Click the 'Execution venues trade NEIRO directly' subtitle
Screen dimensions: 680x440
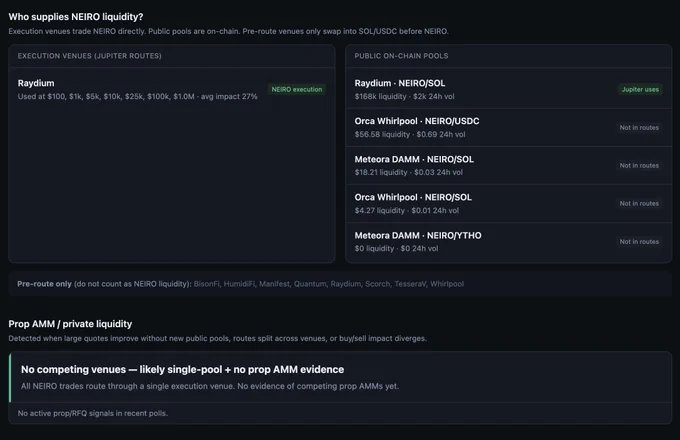click(229, 31)
